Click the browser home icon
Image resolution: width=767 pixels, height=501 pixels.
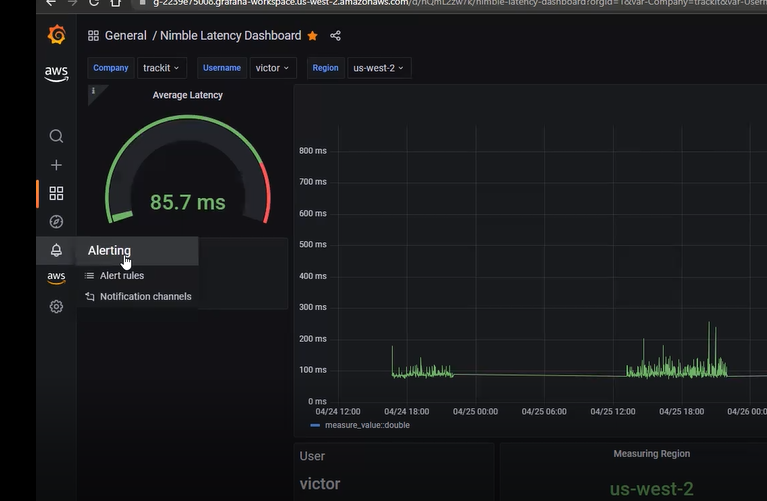(115, 3)
